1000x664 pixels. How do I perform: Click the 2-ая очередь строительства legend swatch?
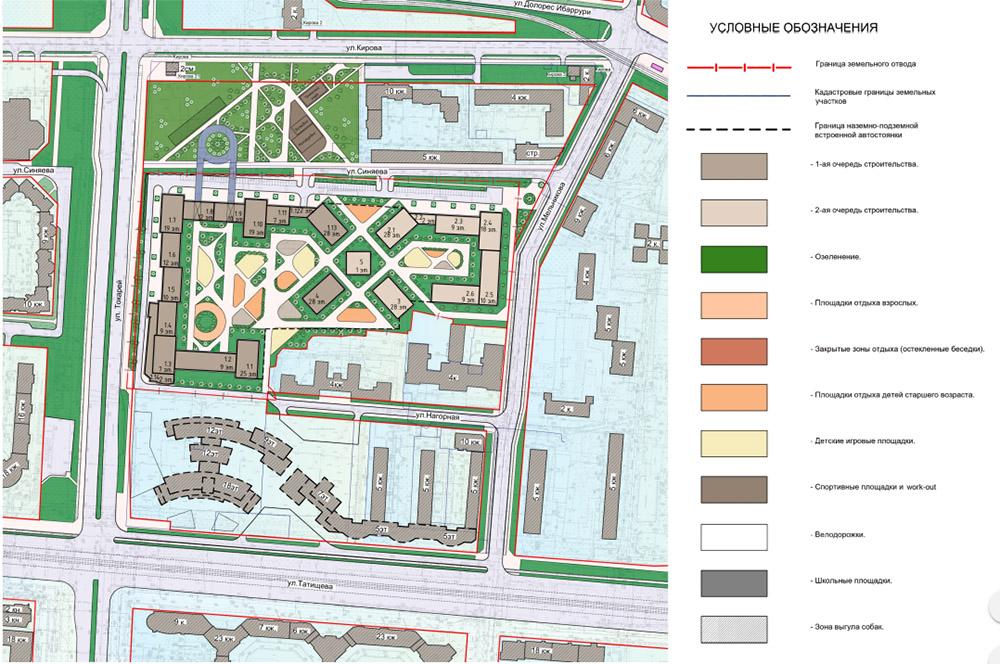coord(734,212)
